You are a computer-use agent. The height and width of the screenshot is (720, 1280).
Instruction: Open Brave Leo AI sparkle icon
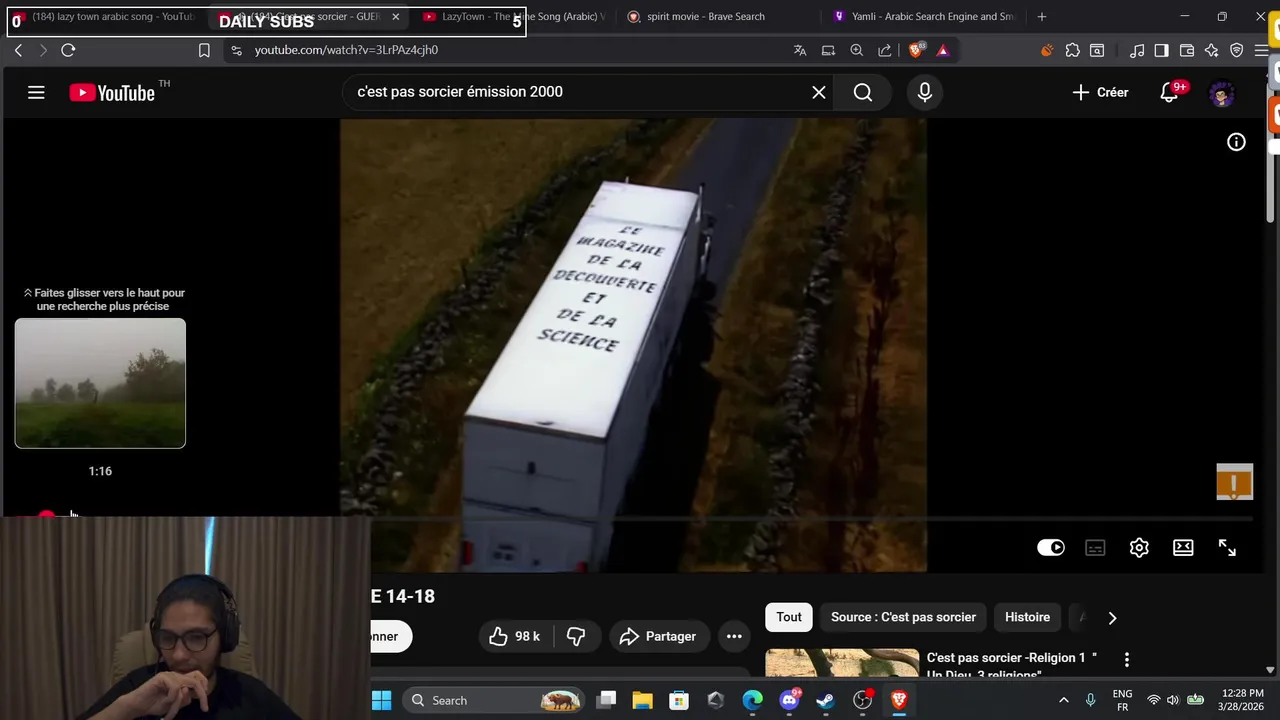1212,50
